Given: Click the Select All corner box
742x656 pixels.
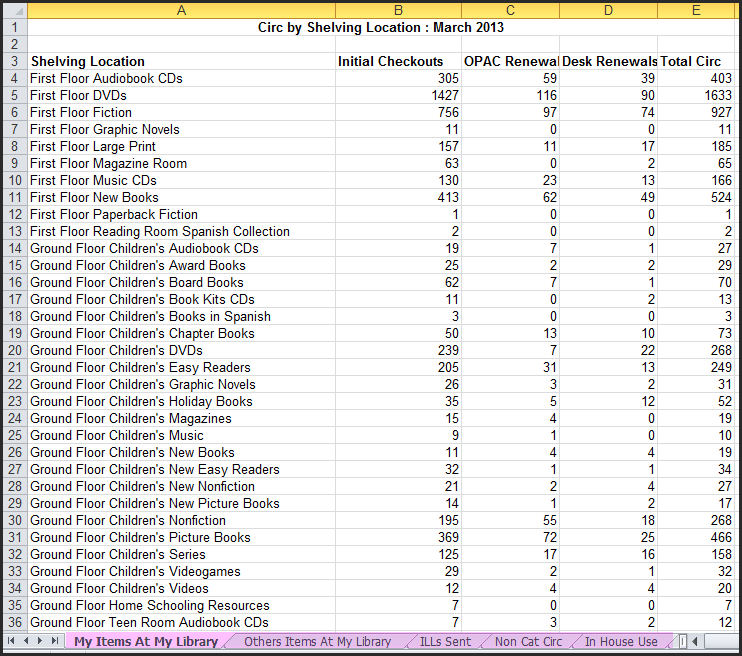Looking at the screenshot, I should pyautogui.click(x=15, y=10).
